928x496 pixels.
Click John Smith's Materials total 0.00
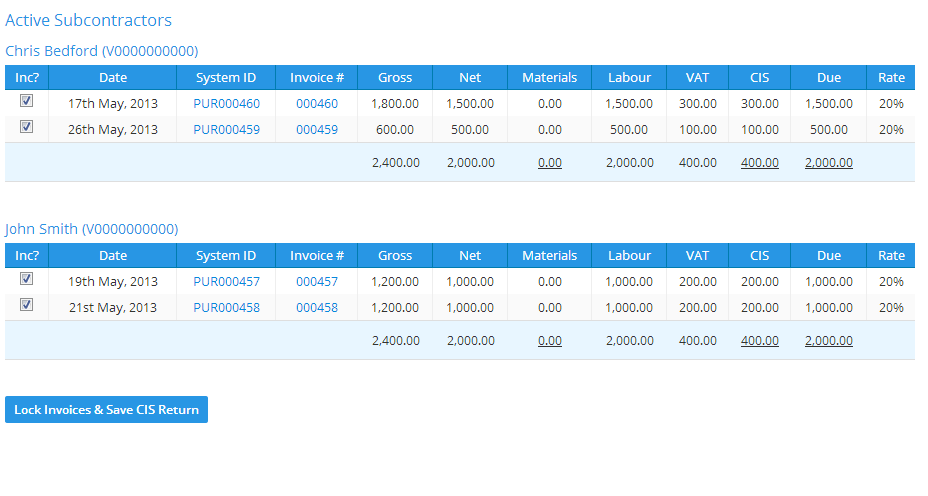coord(549,340)
